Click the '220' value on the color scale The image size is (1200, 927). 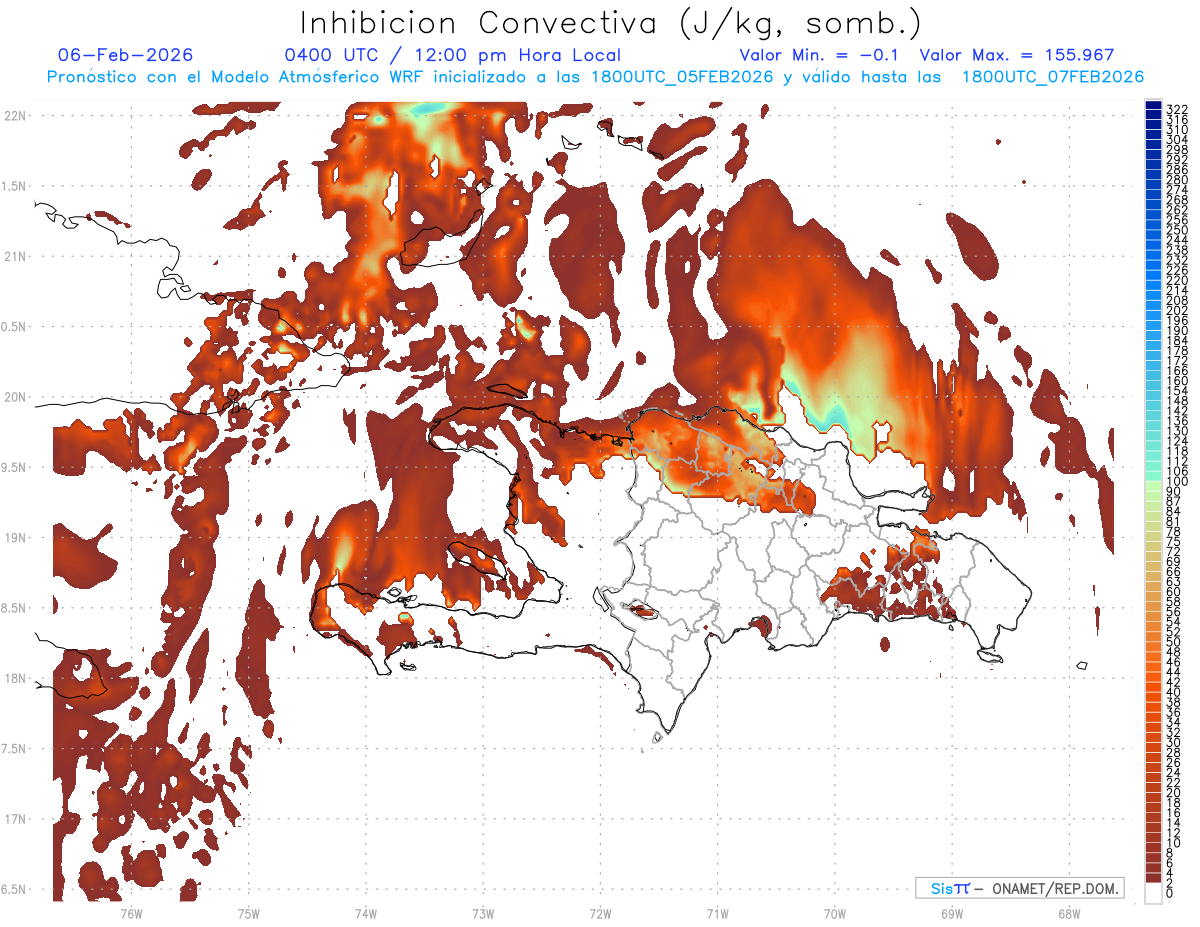(x=1177, y=280)
